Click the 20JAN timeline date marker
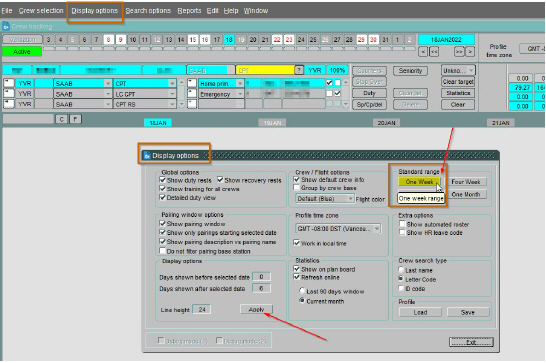The height and width of the screenshot is (363, 546). click(387, 123)
